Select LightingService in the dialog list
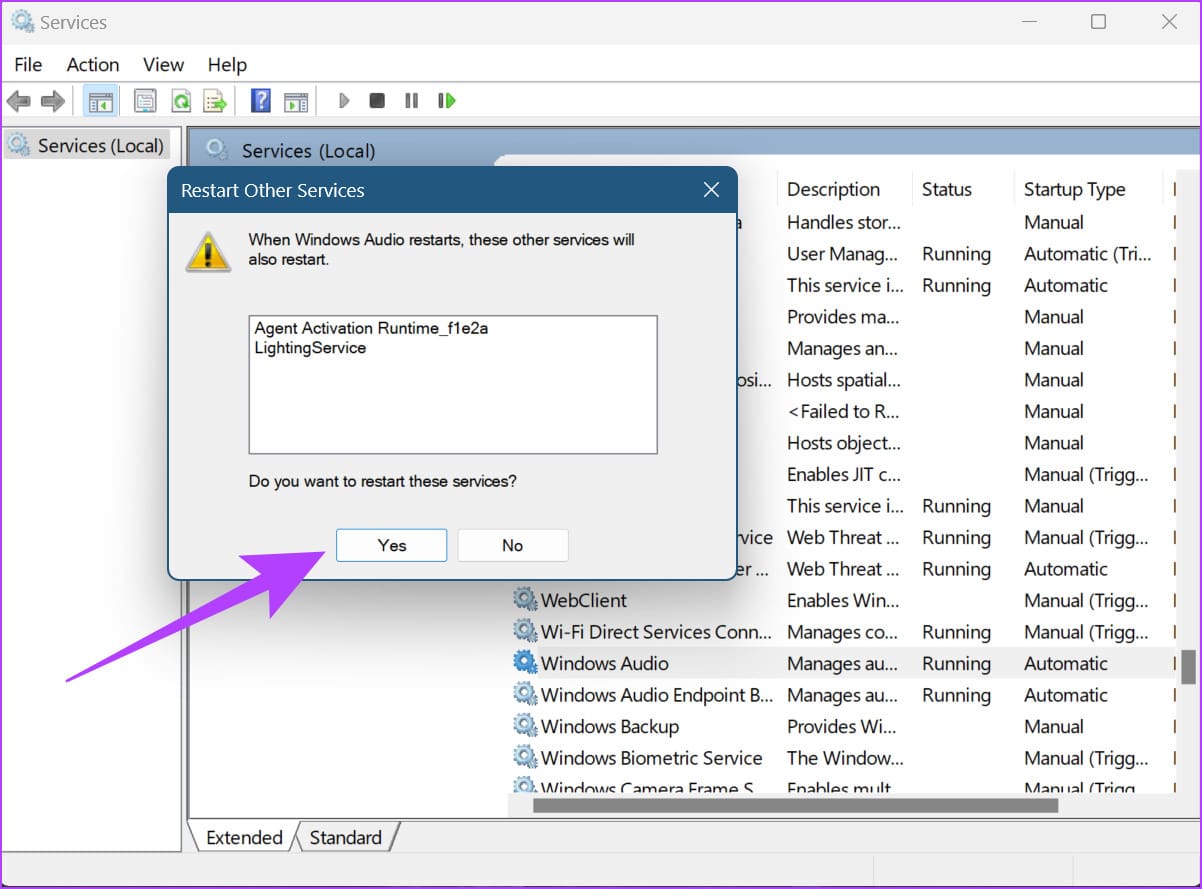This screenshot has width=1202, height=889. click(310, 348)
